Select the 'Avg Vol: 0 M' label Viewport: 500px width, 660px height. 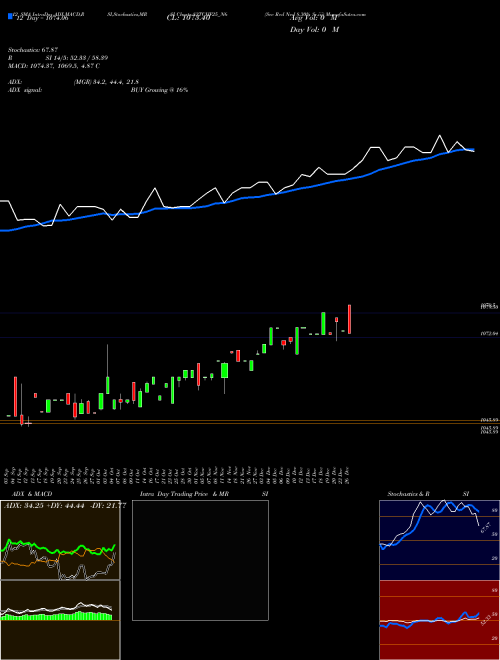(314, 18)
